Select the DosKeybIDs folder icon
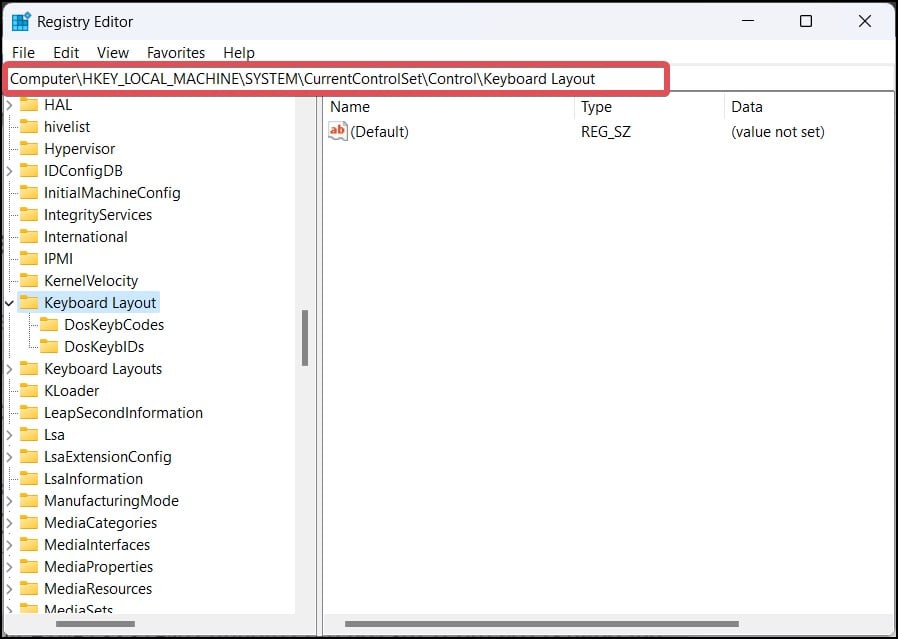Screen dimensions: 898x639 [49, 346]
